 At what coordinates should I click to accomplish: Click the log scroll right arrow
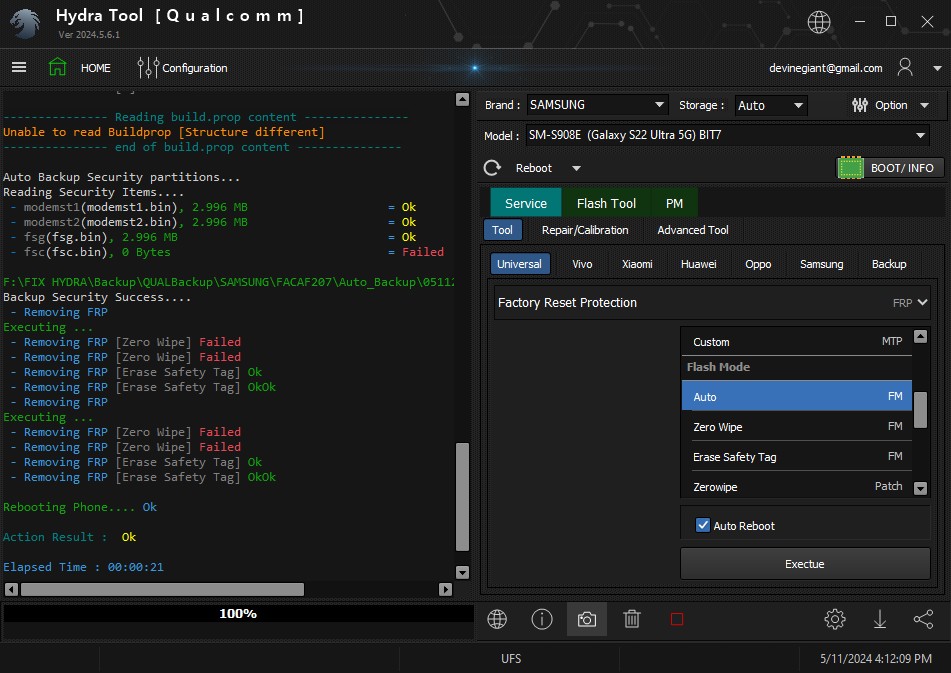click(x=446, y=589)
